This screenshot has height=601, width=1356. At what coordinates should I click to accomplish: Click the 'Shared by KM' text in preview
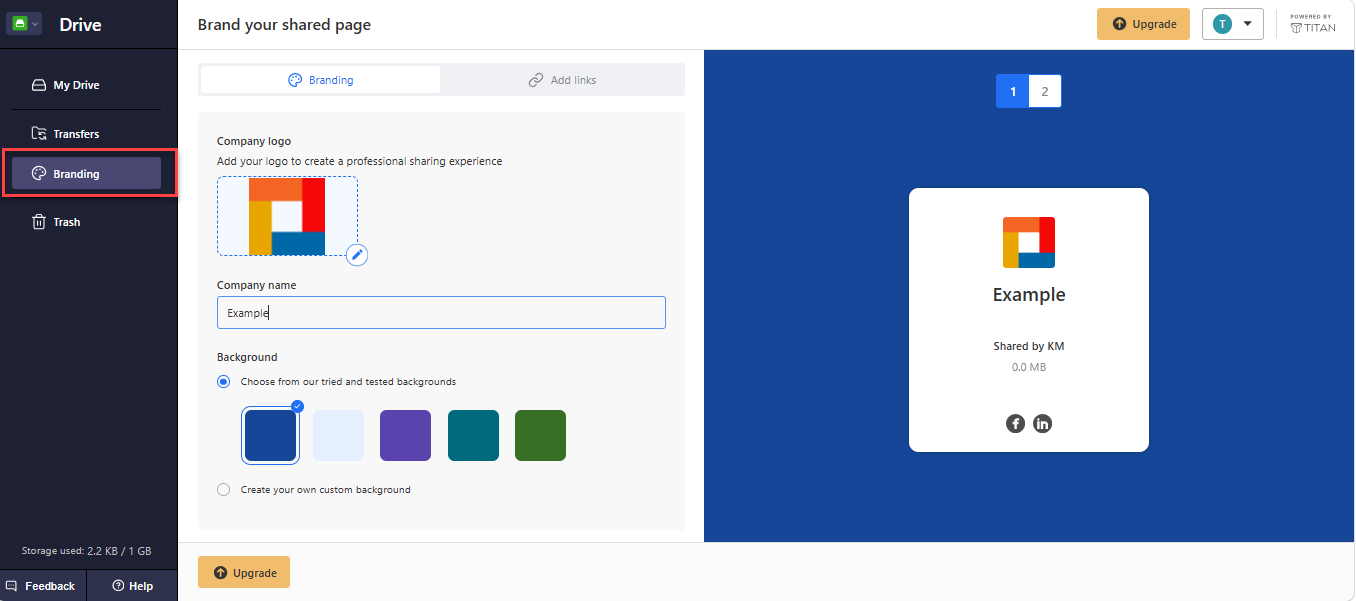(1029, 346)
